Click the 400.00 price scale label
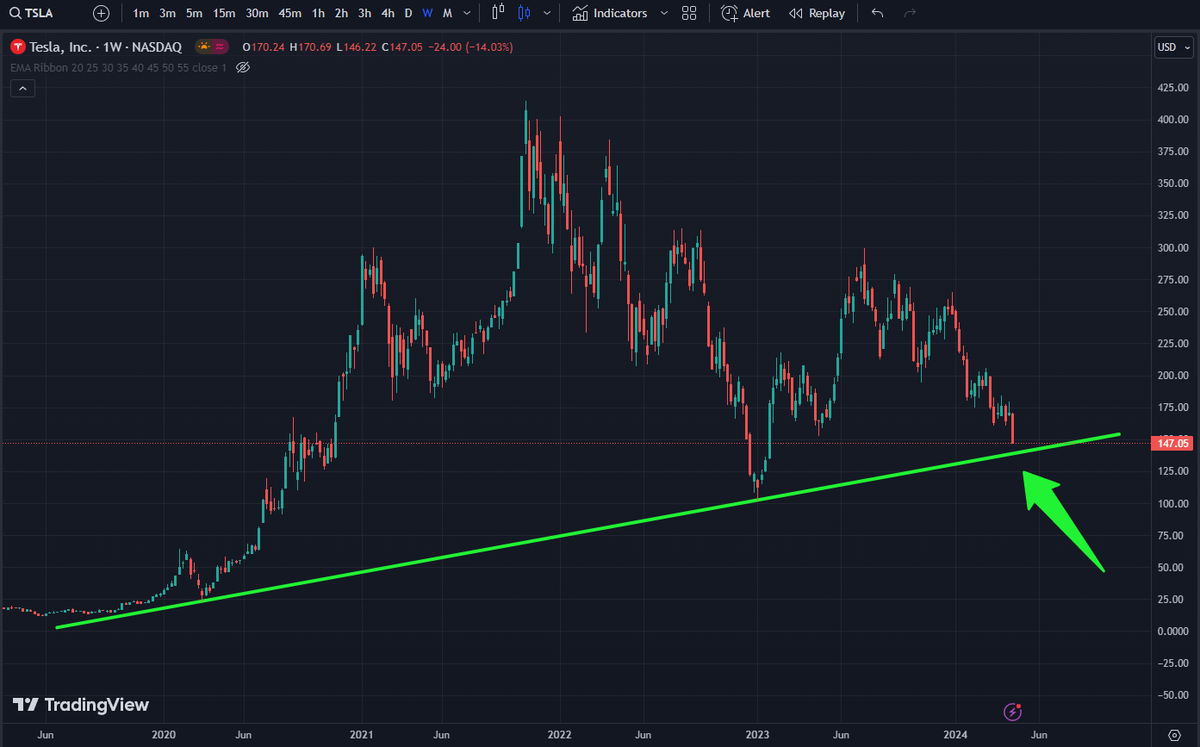The height and width of the screenshot is (747, 1200). click(1172, 119)
